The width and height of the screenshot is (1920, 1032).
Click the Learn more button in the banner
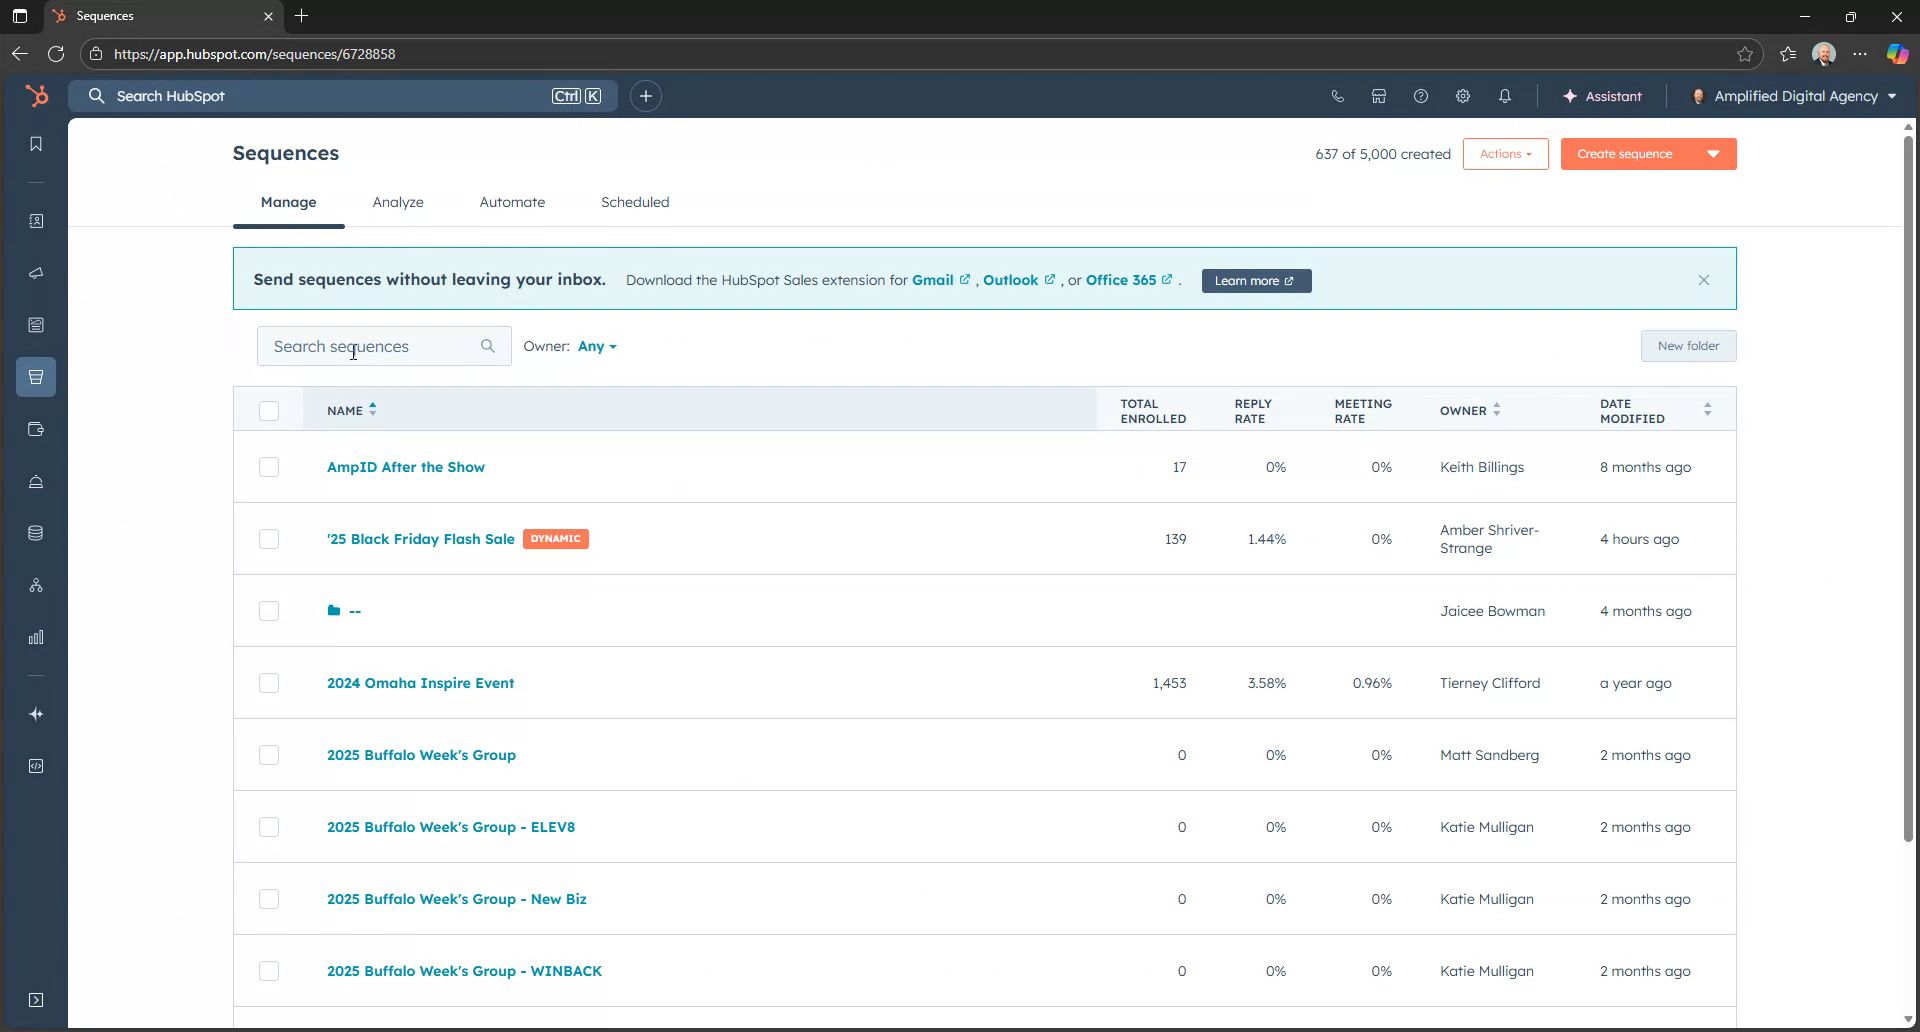click(x=1255, y=281)
